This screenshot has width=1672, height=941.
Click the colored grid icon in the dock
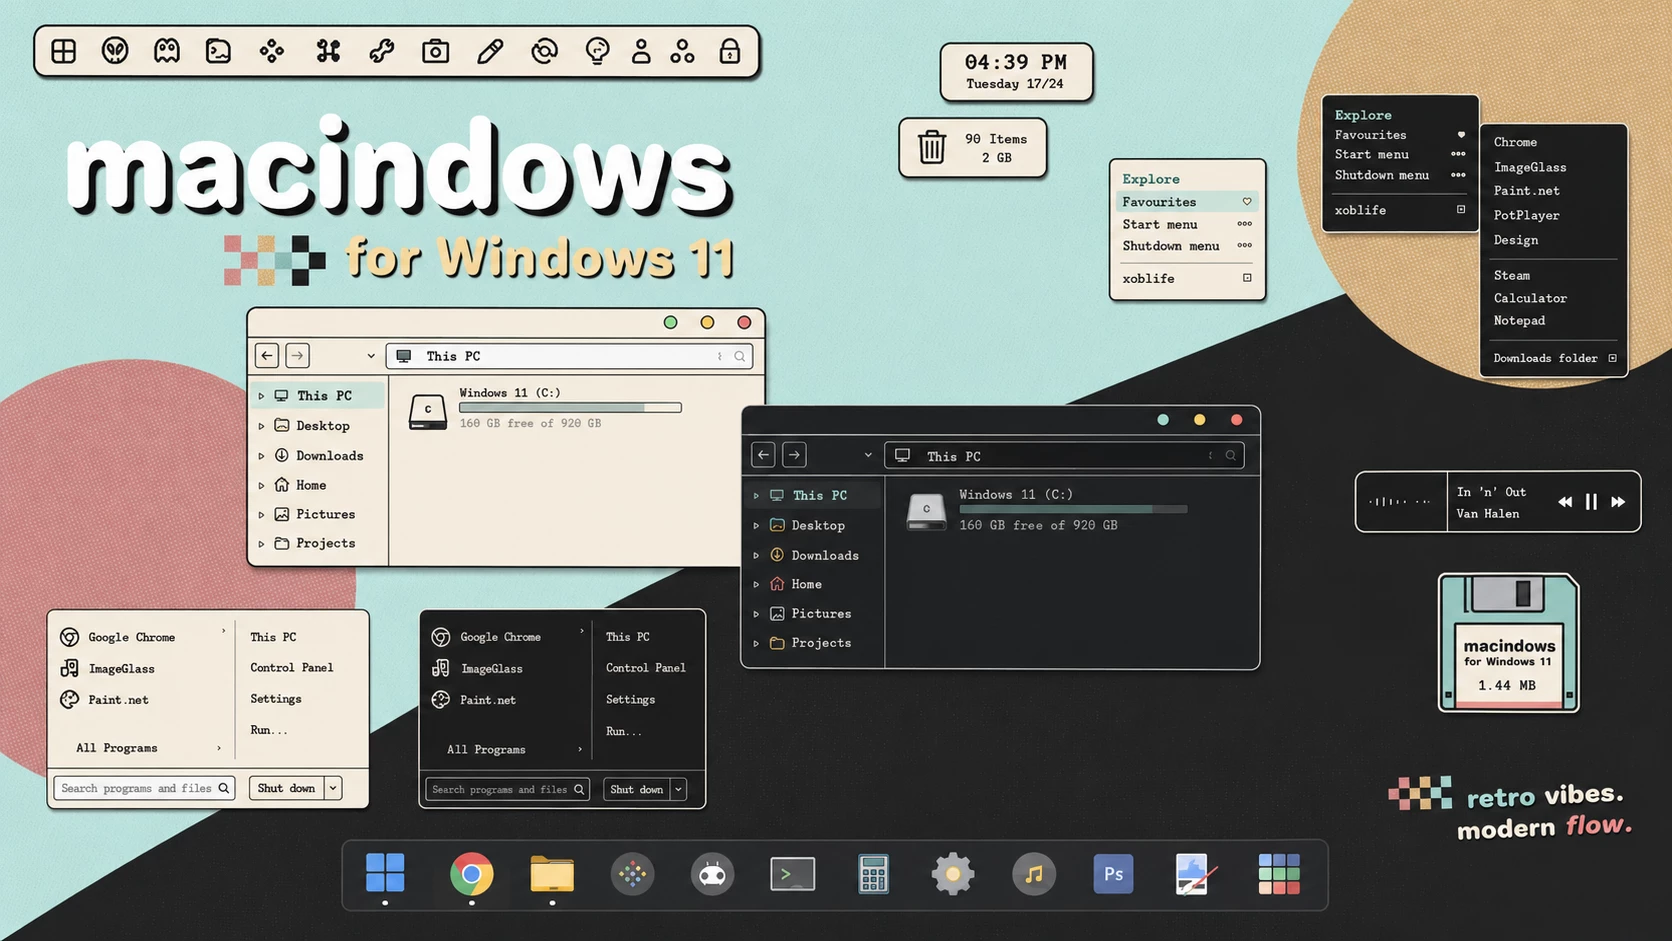pyautogui.click(x=1279, y=874)
